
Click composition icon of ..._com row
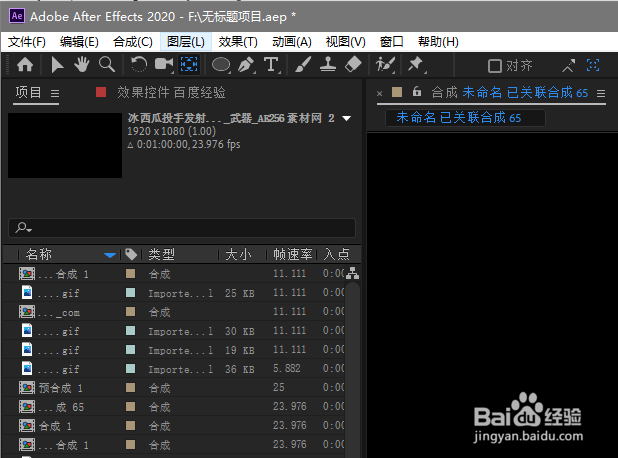27,312
